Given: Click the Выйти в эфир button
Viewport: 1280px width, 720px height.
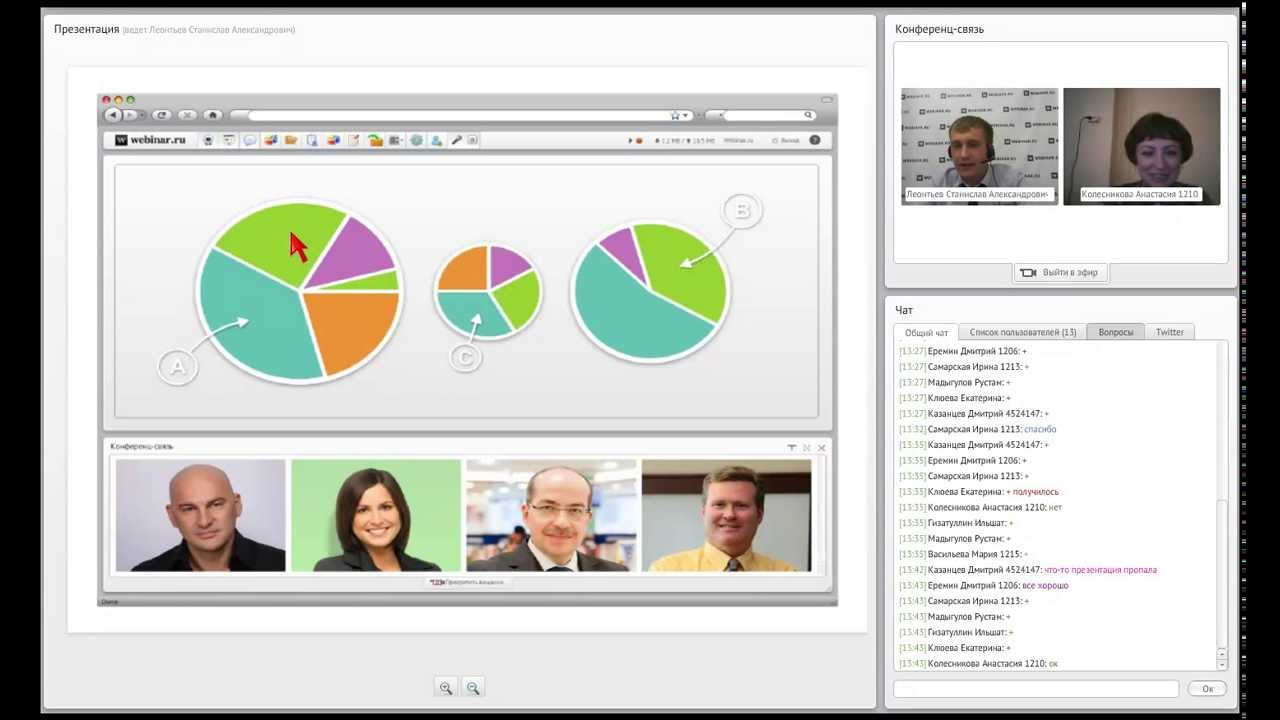Looking at the screenshot, I should tap(1061, 272).
